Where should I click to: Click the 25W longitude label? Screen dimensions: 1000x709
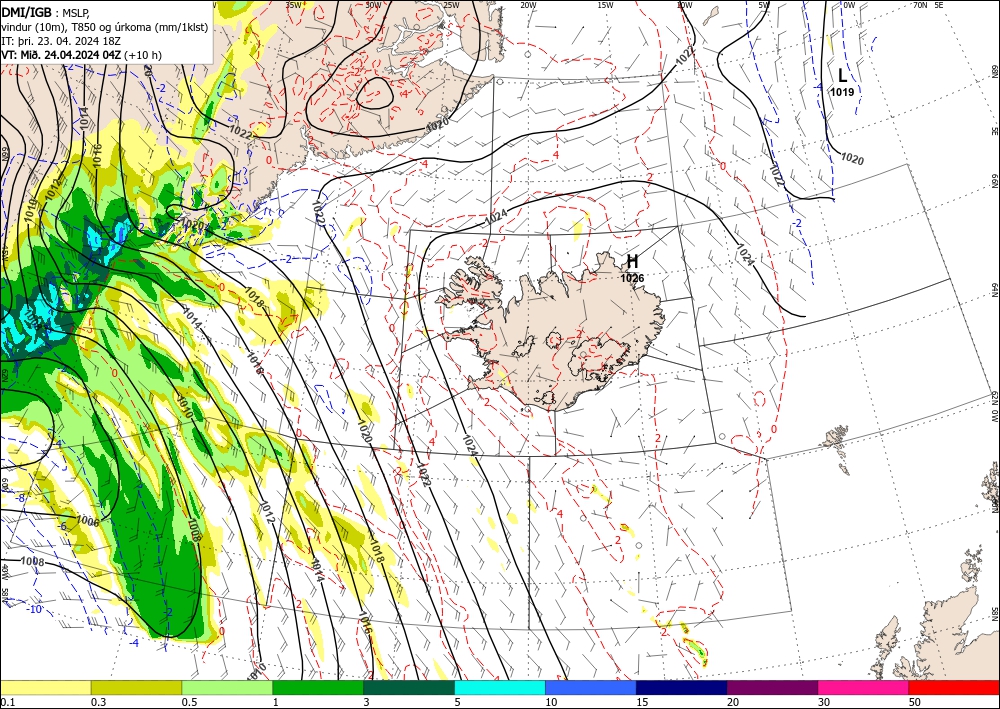point(451,5)
